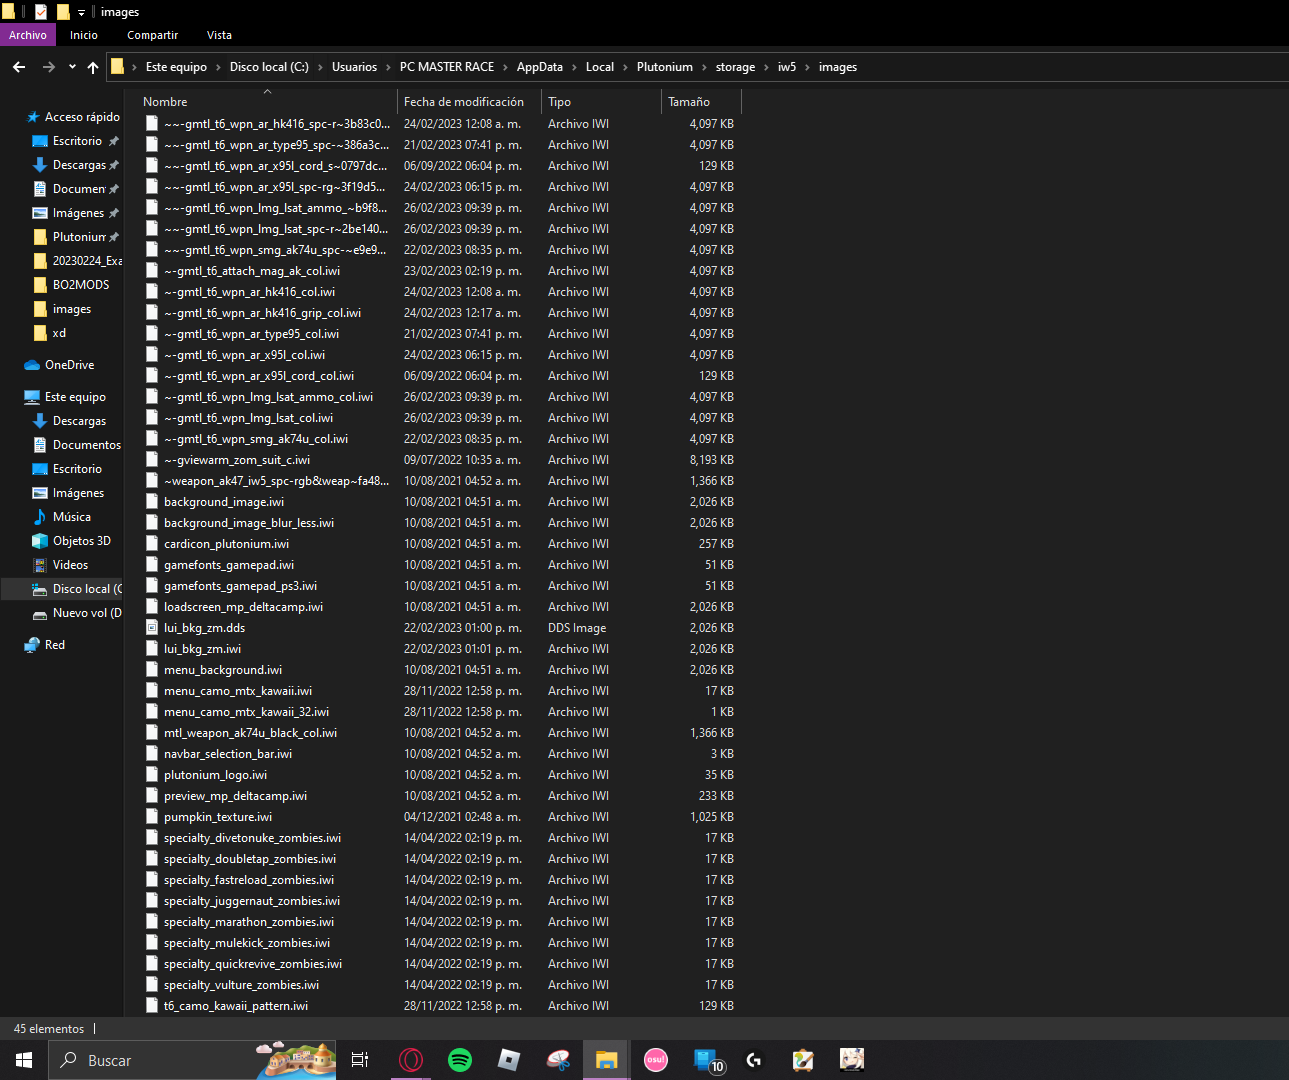Click Plutonium in the address path
1289x1080 pixels.
[664, 67]
